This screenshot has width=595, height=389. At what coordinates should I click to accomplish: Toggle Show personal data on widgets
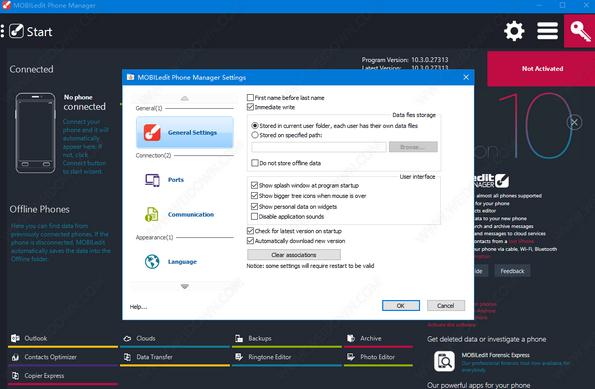[254, 206]
